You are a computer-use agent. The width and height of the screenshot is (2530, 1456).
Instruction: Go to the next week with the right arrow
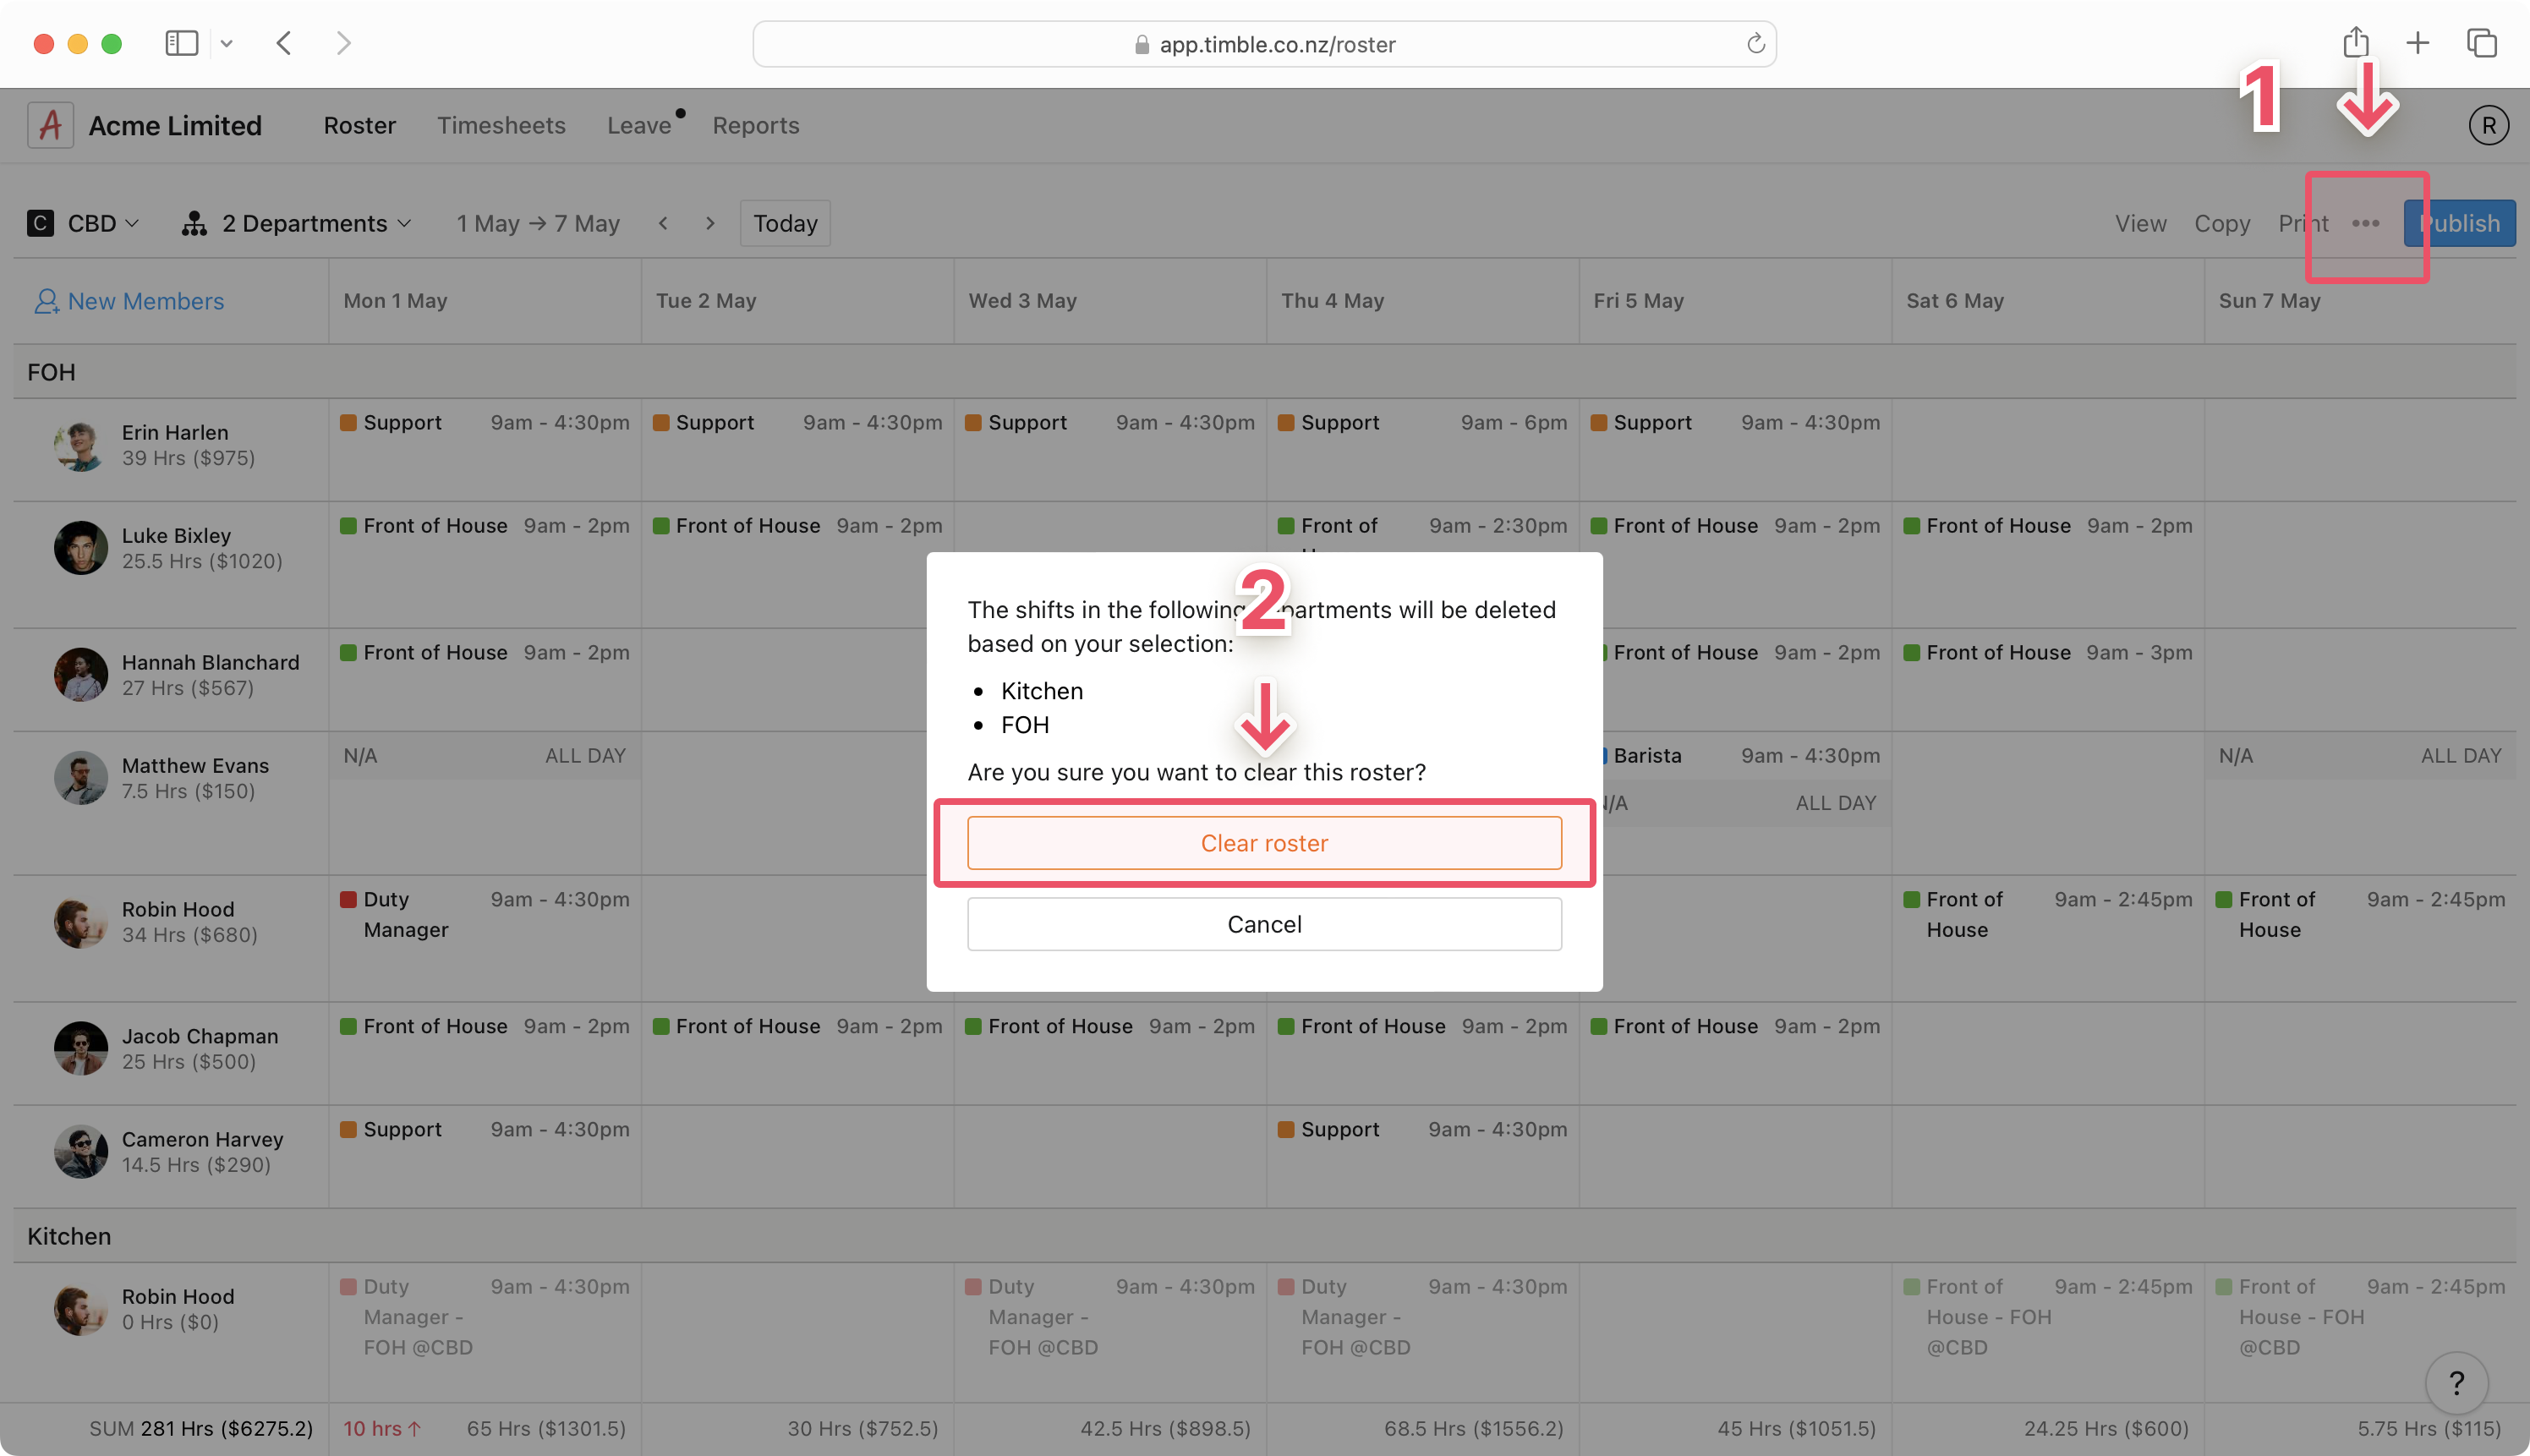tap(710, 223)
